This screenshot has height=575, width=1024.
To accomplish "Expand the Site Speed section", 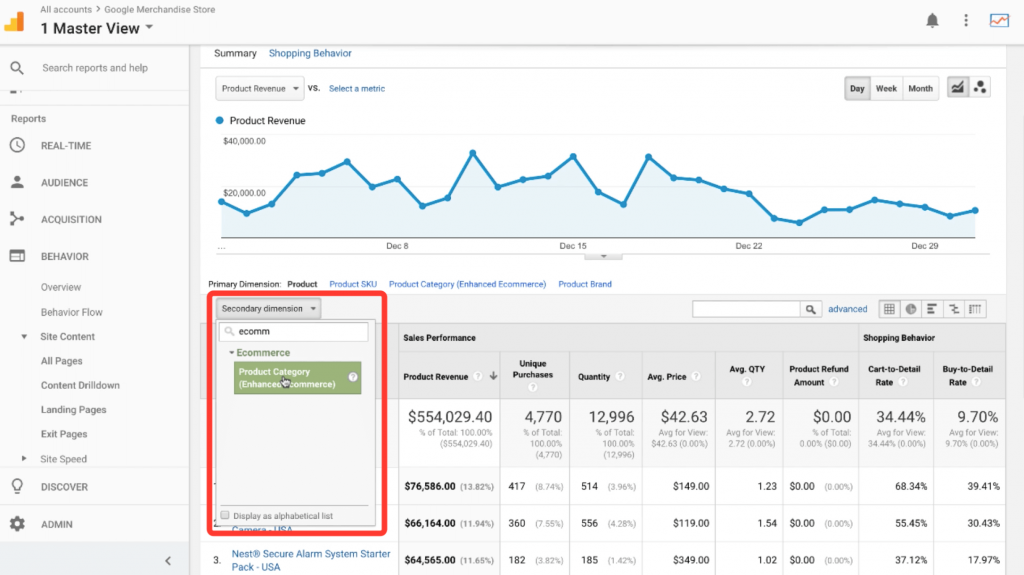I will tap(24, 459).
